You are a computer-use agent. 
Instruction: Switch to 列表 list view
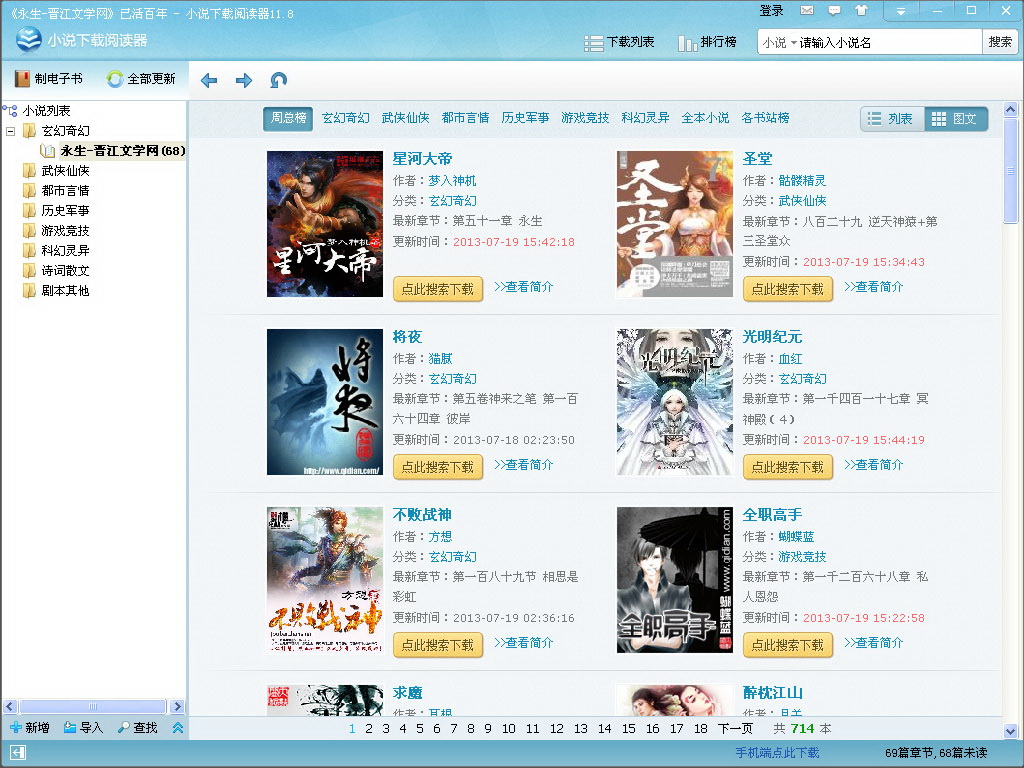pos(891,119)
